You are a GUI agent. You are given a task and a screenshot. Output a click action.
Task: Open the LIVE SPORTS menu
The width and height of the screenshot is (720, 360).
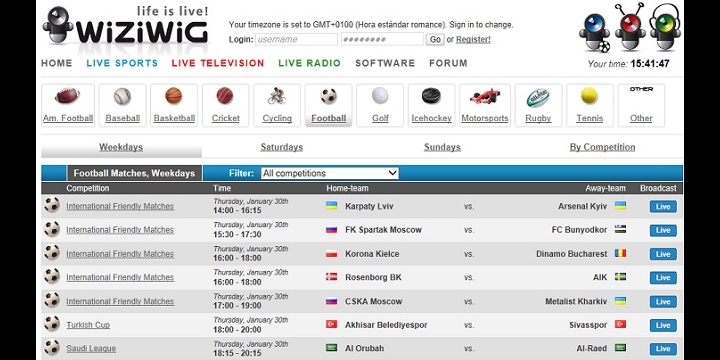[x=122, y=63]
